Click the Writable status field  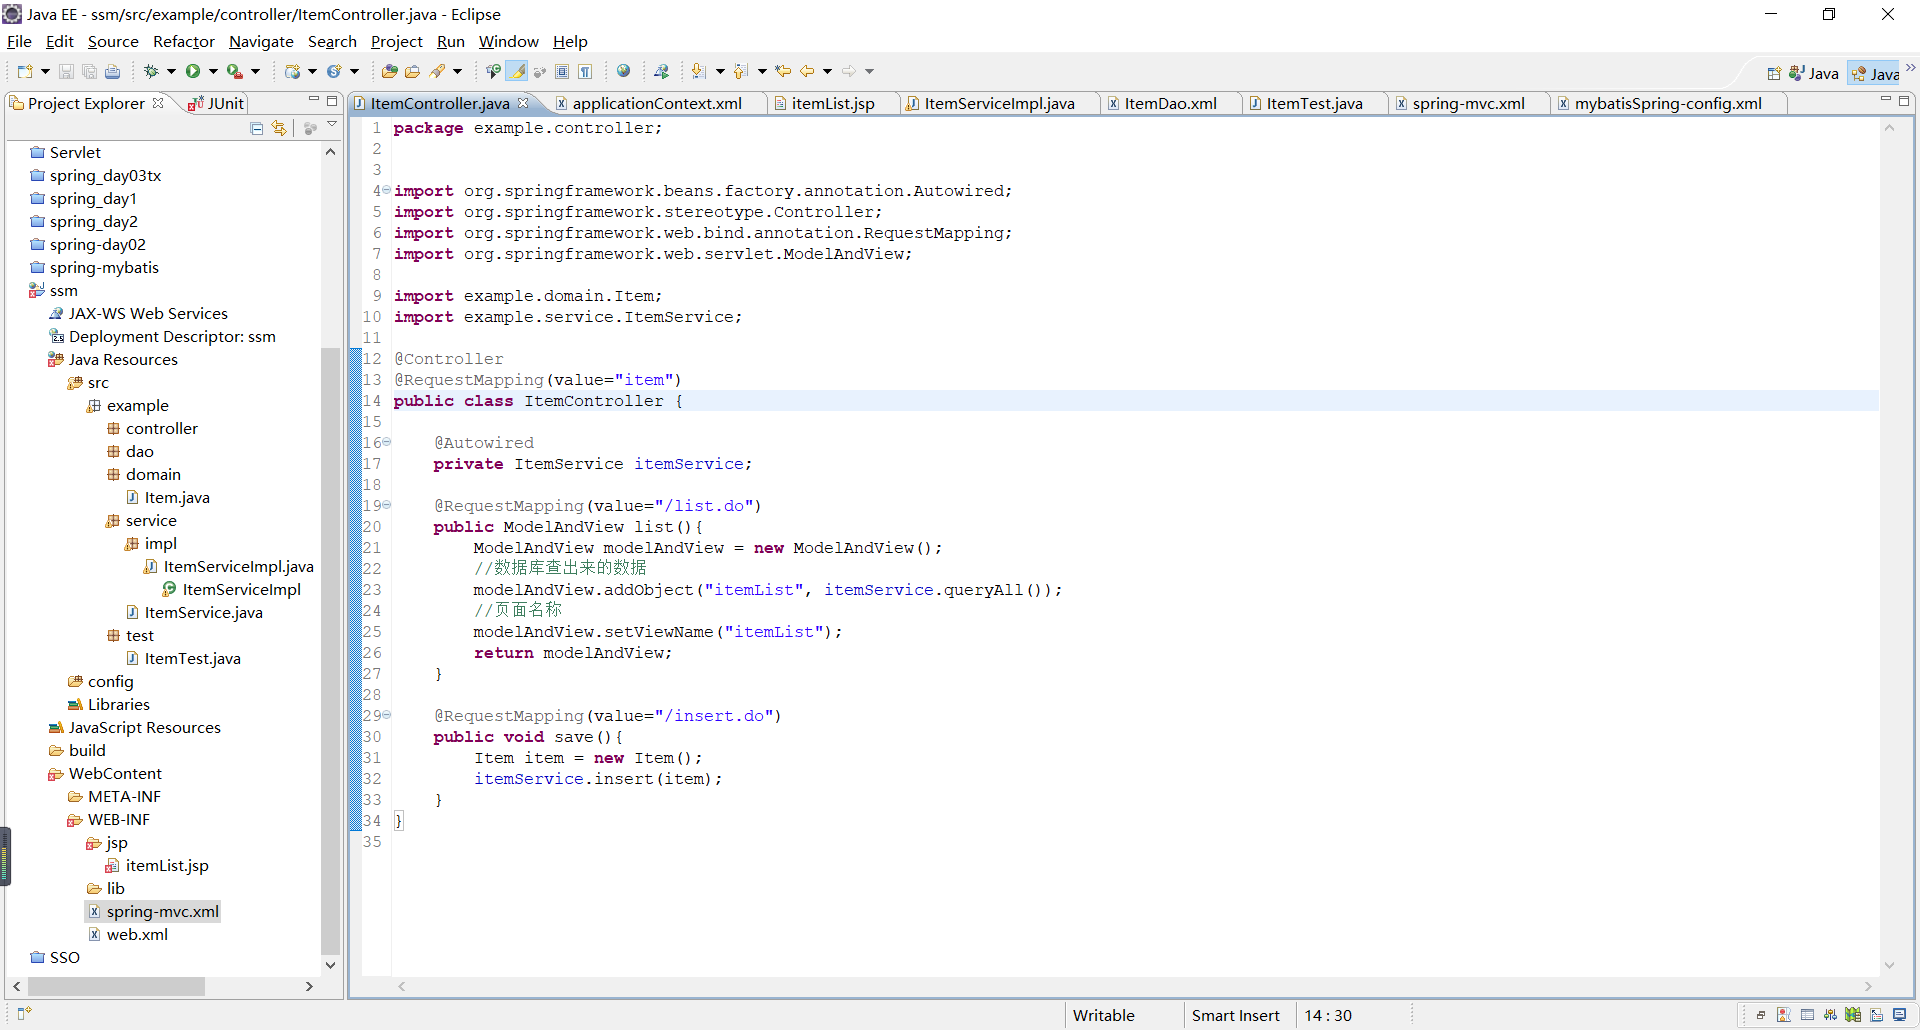(1104, 1015)
